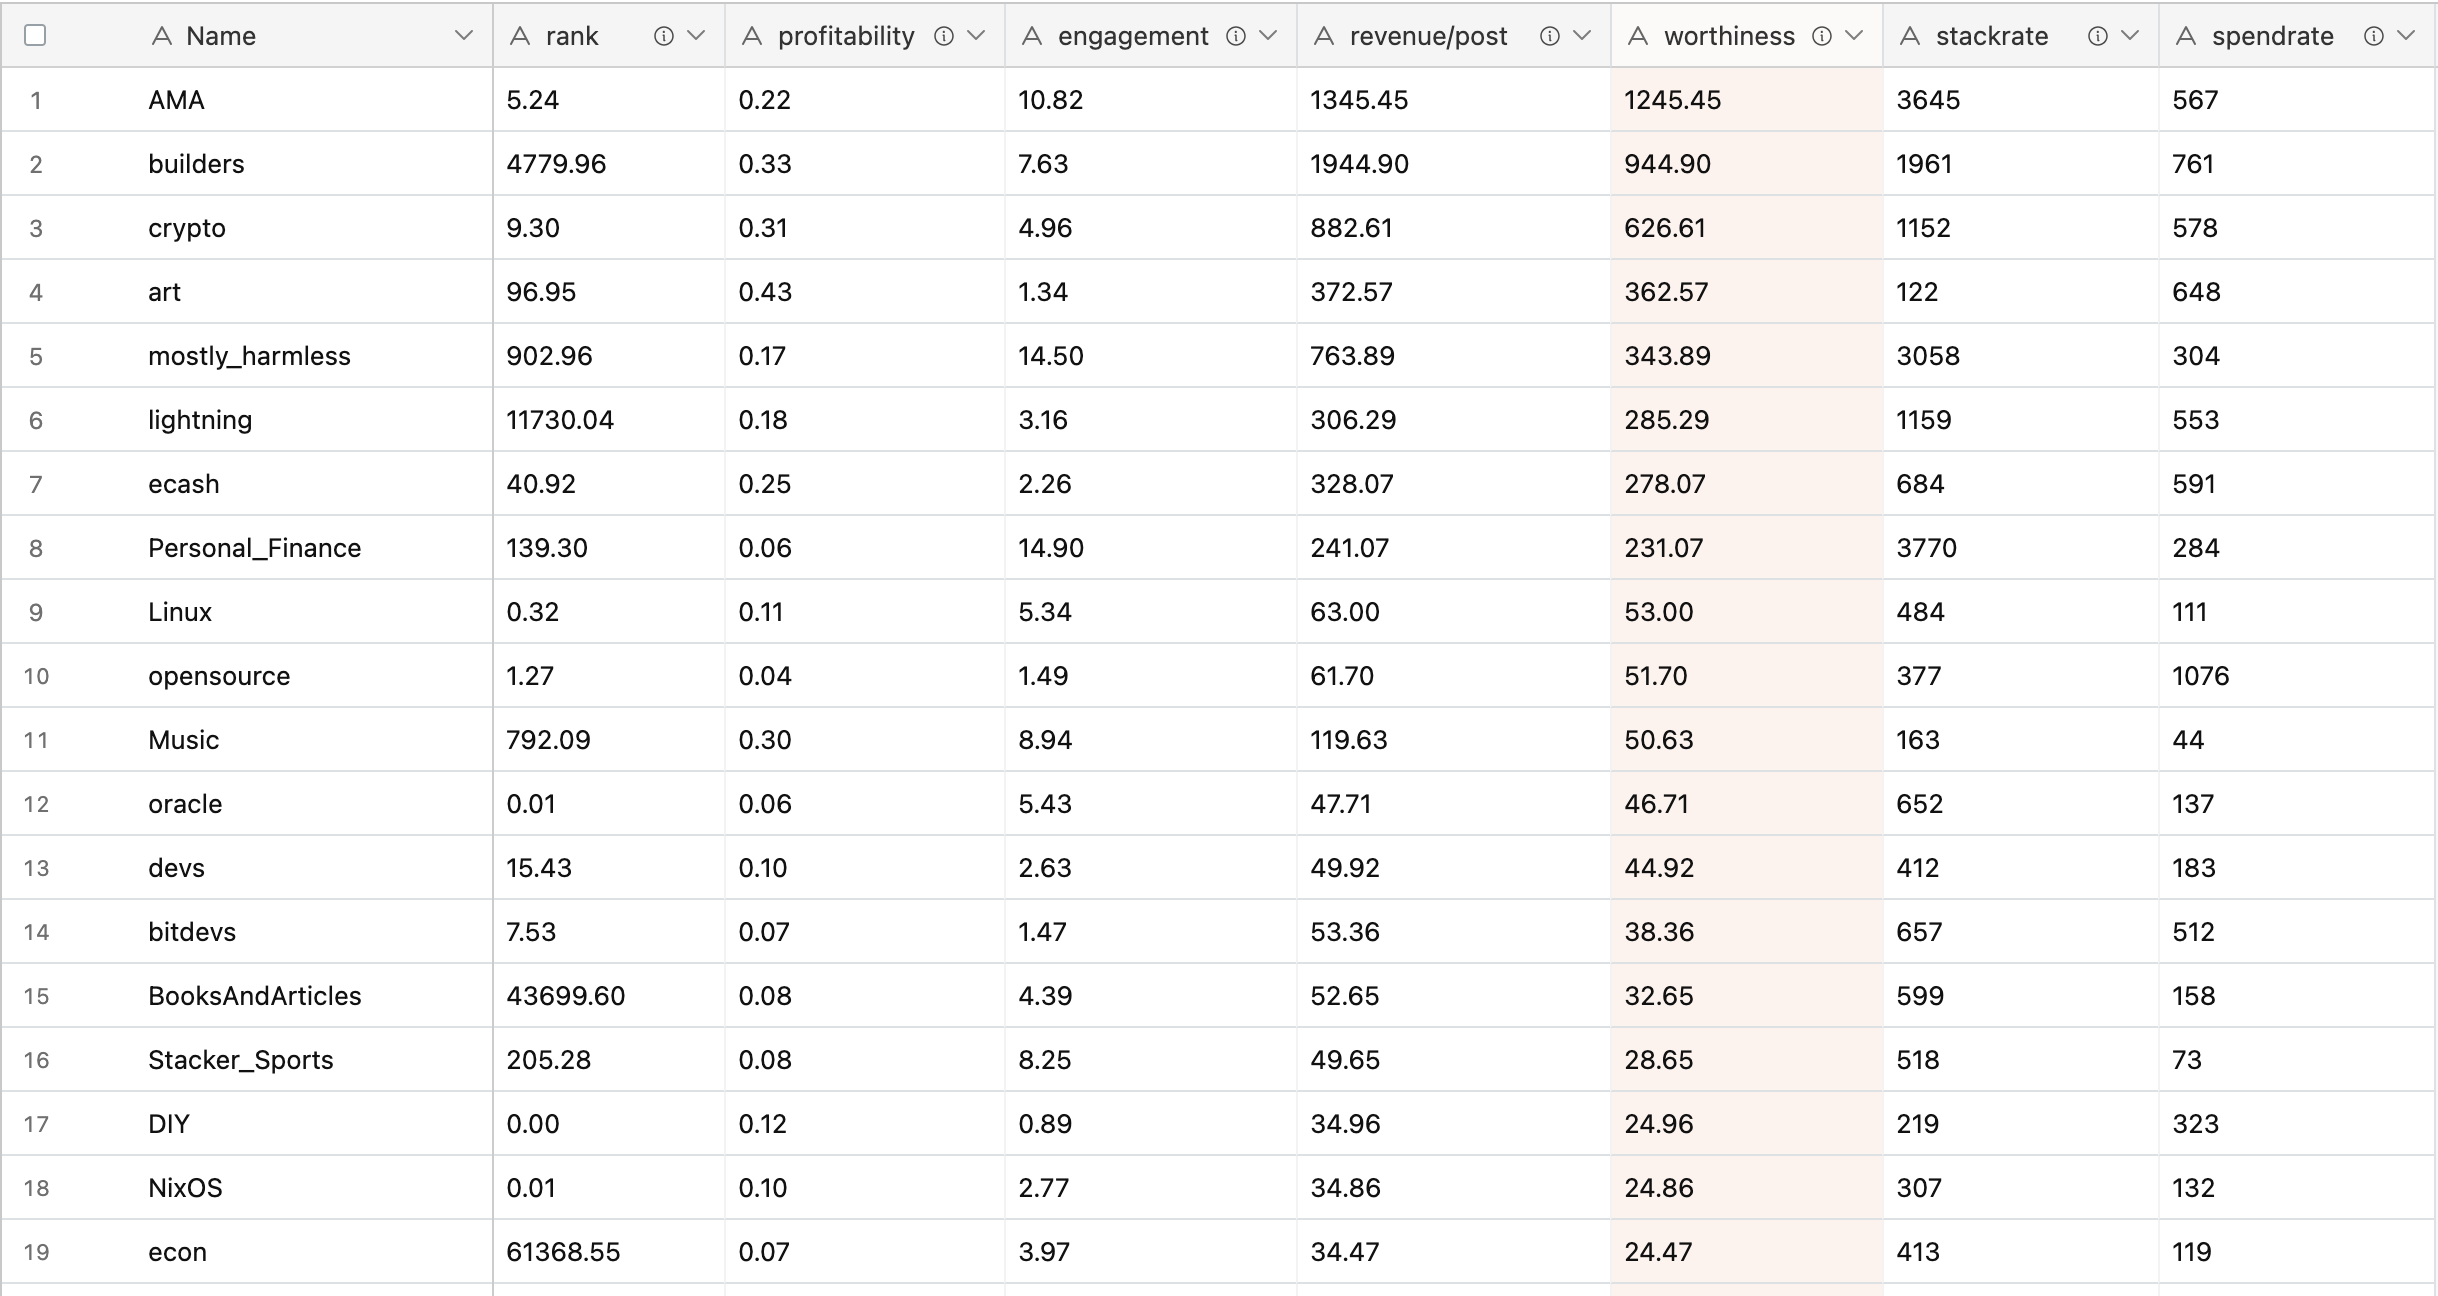The image size is (2438, 1296).
Task: Click info icon in engagement header
Action: (1236, 37)
